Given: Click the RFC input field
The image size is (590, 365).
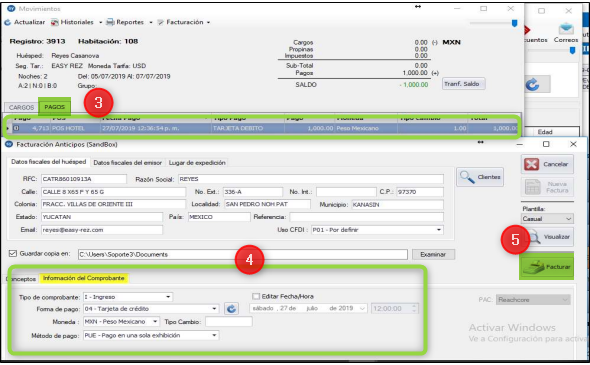Looking at the screenshot, I should [x=84, y=179].
